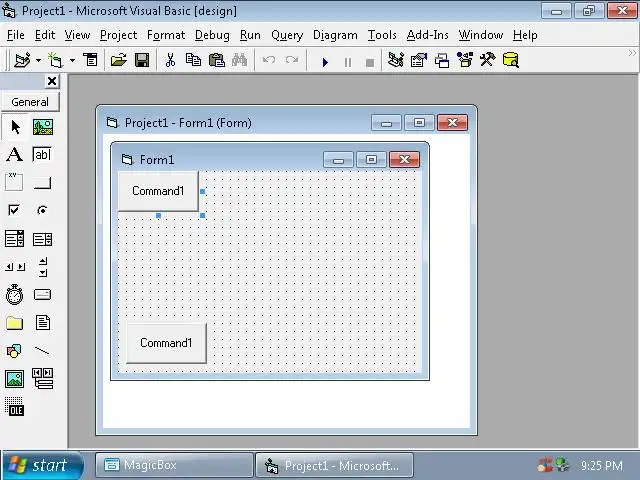Select the upper Command1 button on form
640x480 pixels.
pyautogui.click(x=158, y=191)
